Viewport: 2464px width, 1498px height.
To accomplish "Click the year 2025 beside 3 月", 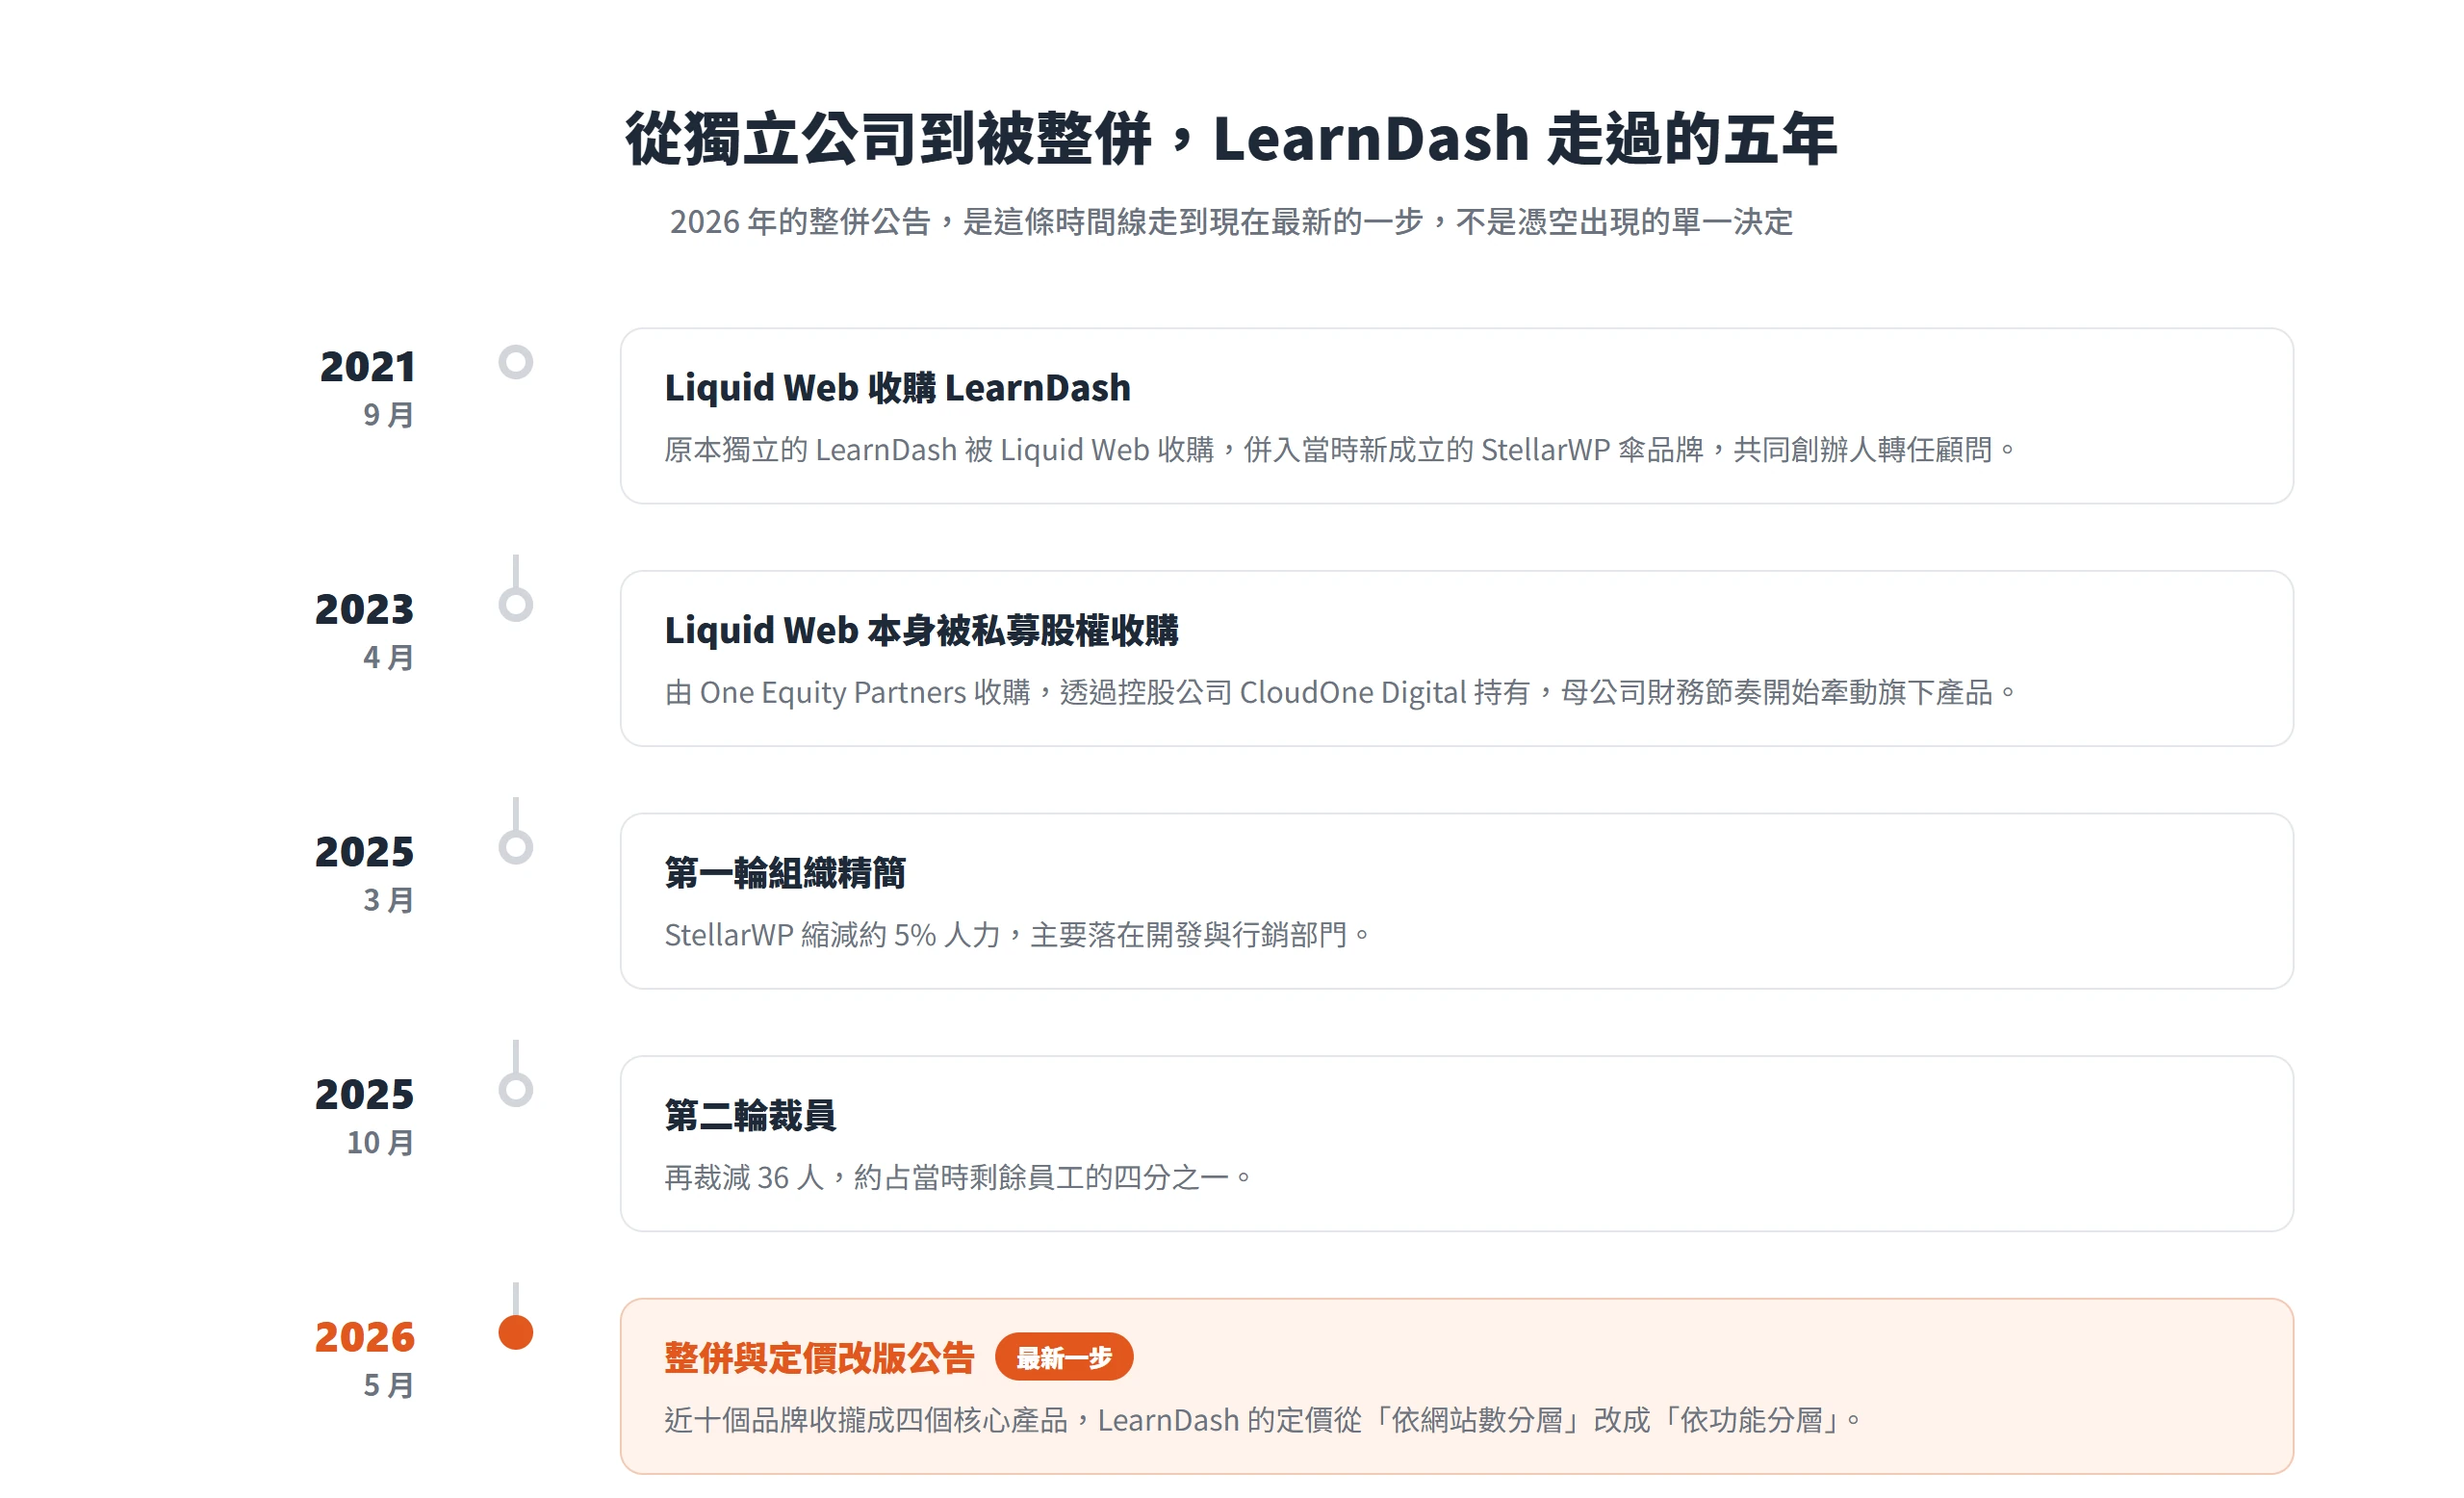I will (365, 853).
